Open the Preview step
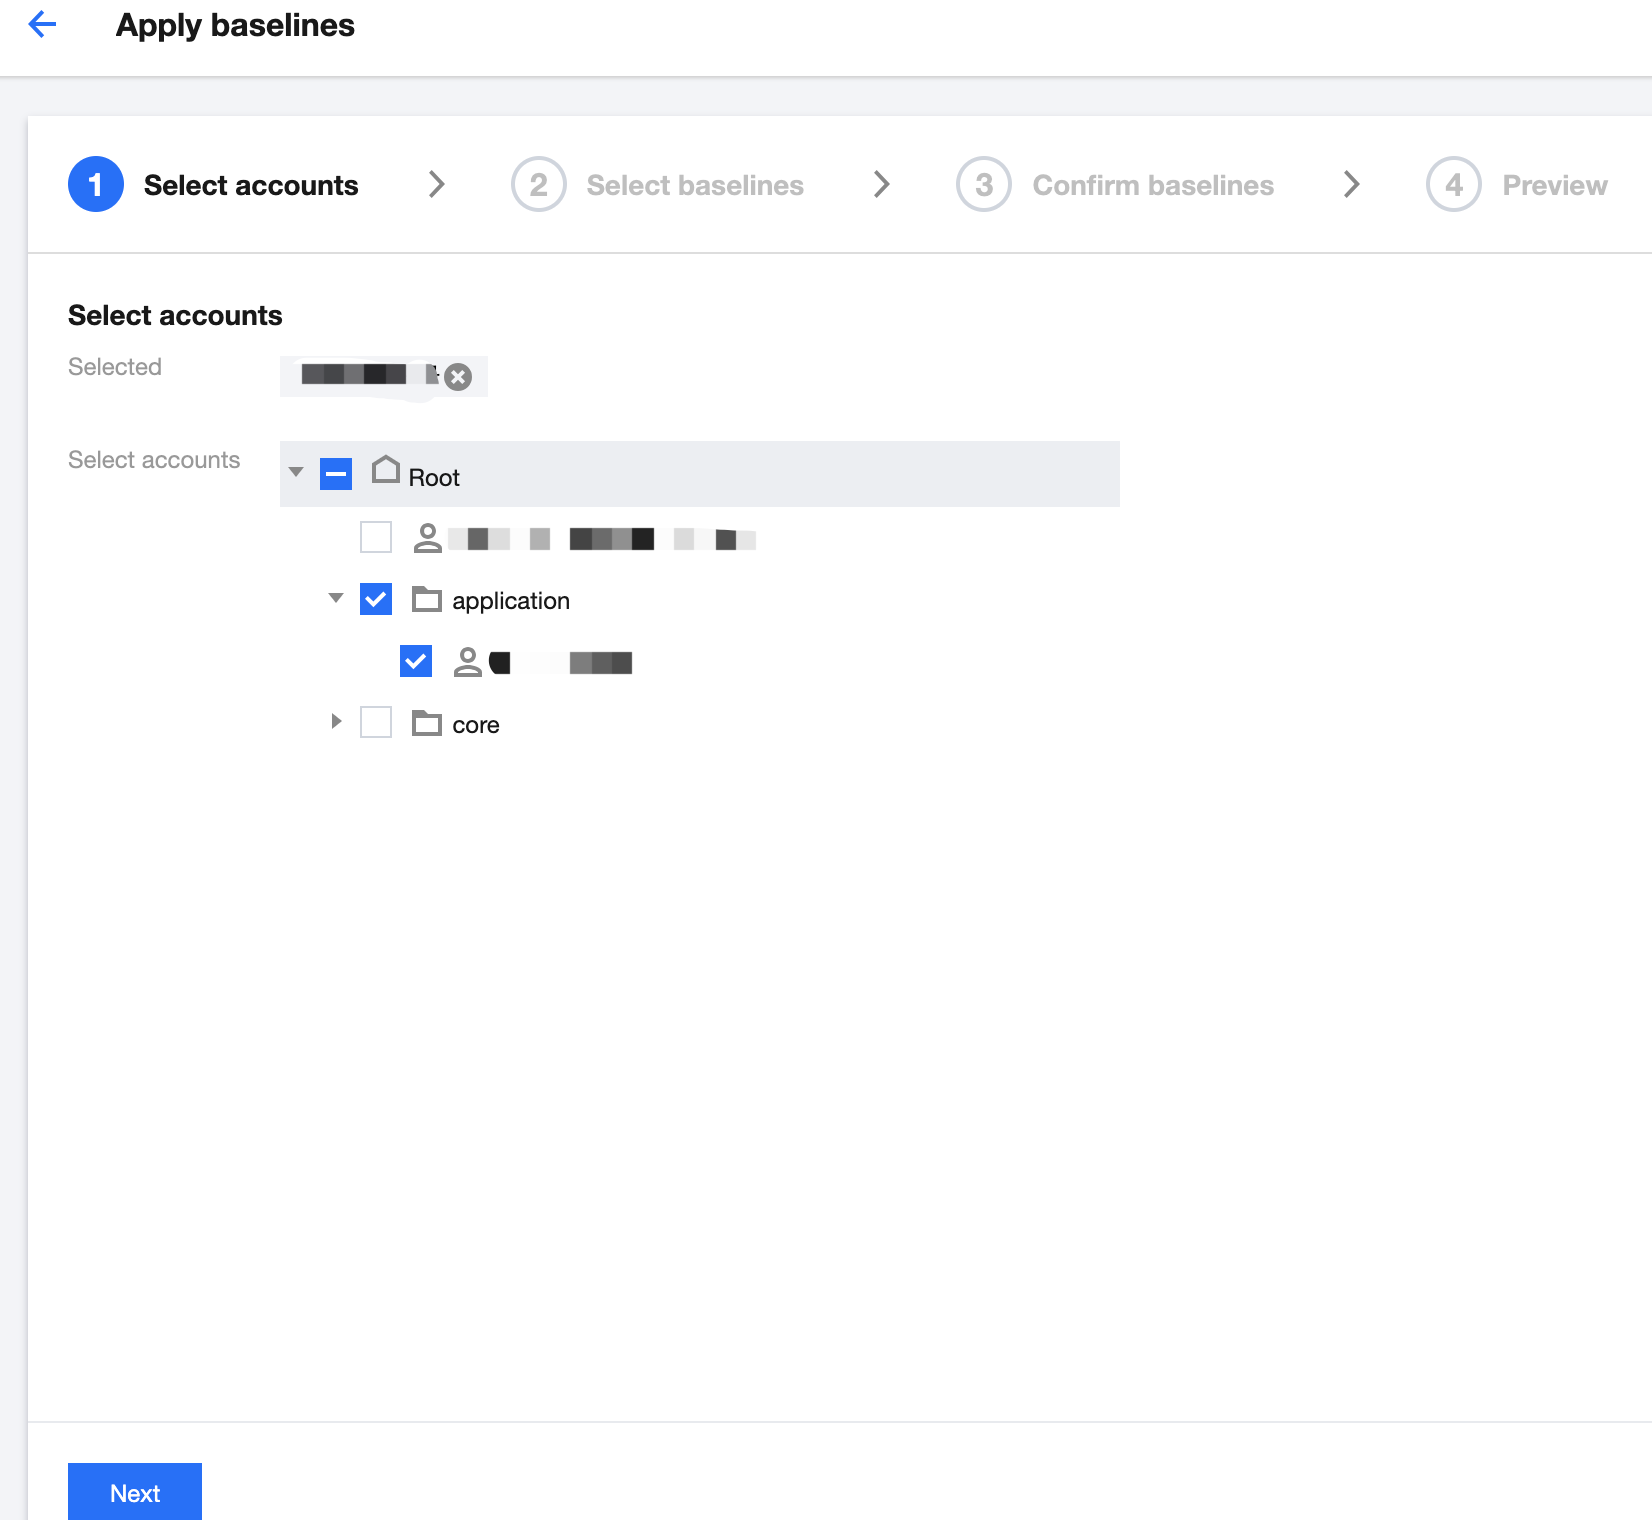 pos(1554,185)
